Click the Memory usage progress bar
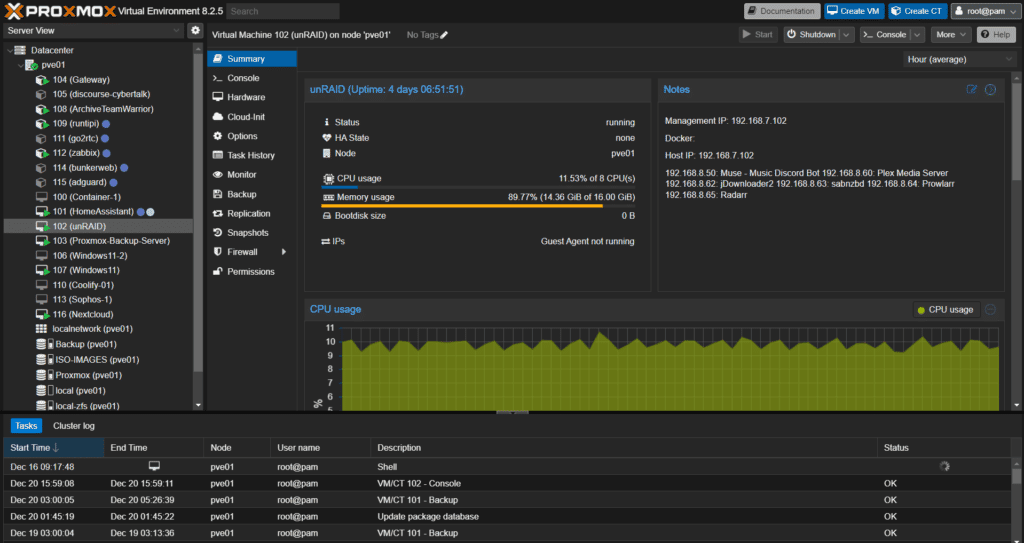Screen dimensions: 1024x543 [478, 206]
